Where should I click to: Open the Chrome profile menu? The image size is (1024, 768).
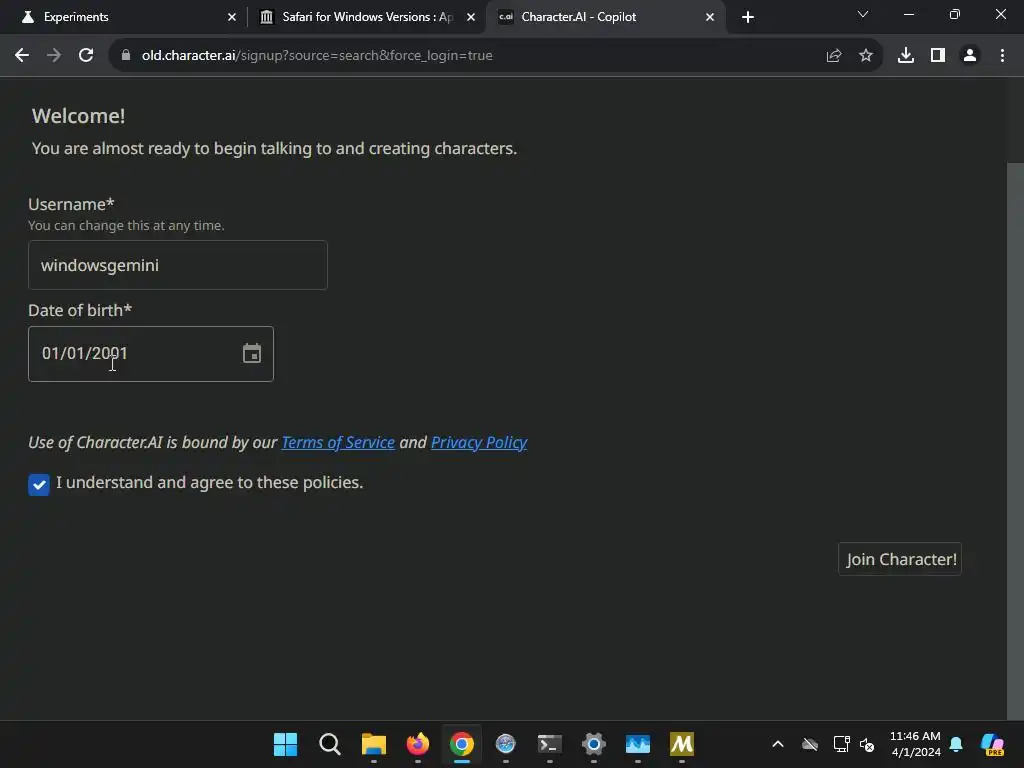pyautogui.click(x=970, y=56)
